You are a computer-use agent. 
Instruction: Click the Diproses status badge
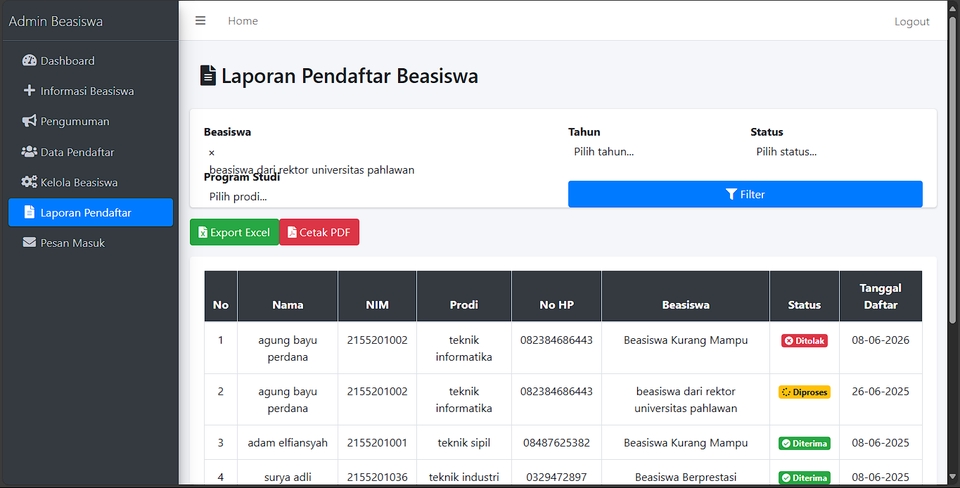804,392
